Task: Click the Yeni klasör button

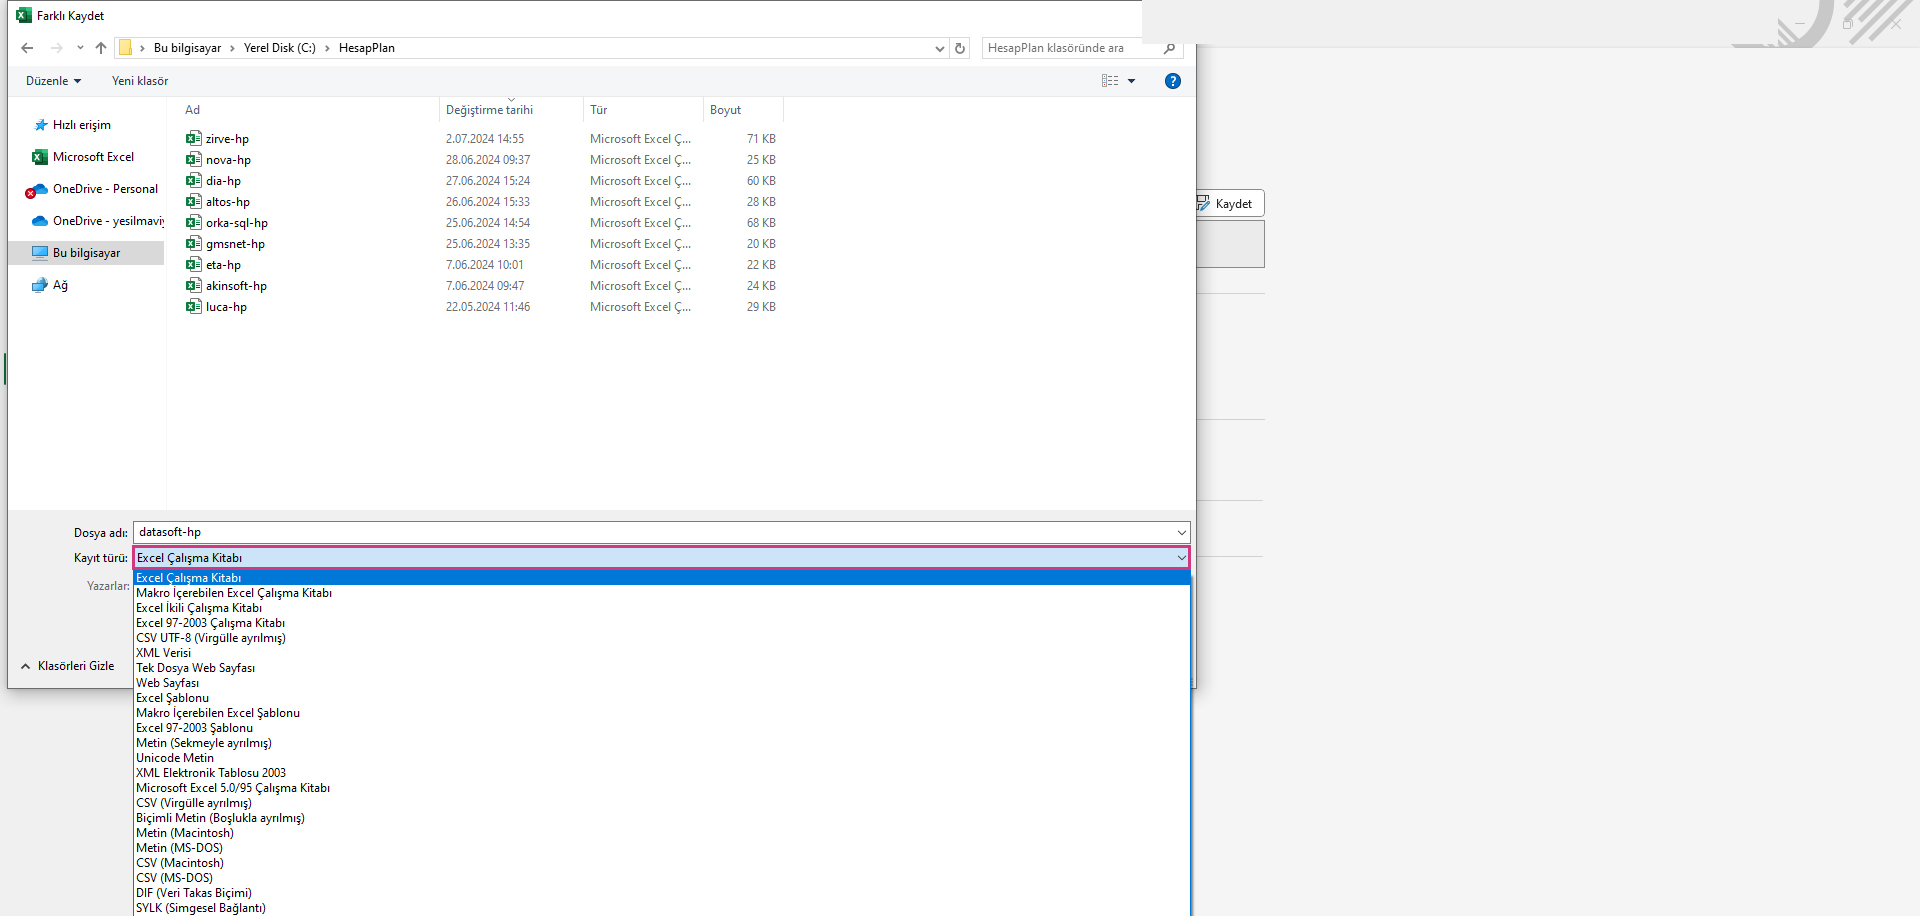Action: coord(140,81)
